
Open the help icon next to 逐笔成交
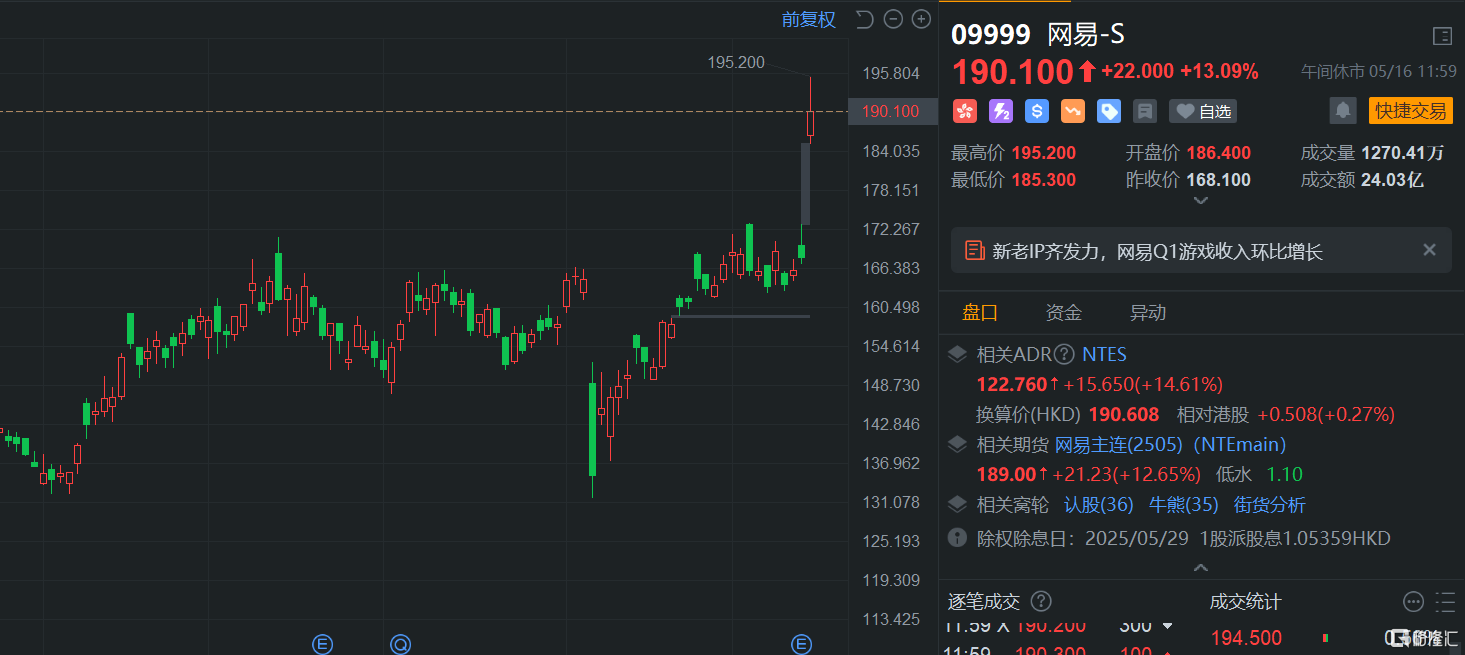coord(1041,601)
